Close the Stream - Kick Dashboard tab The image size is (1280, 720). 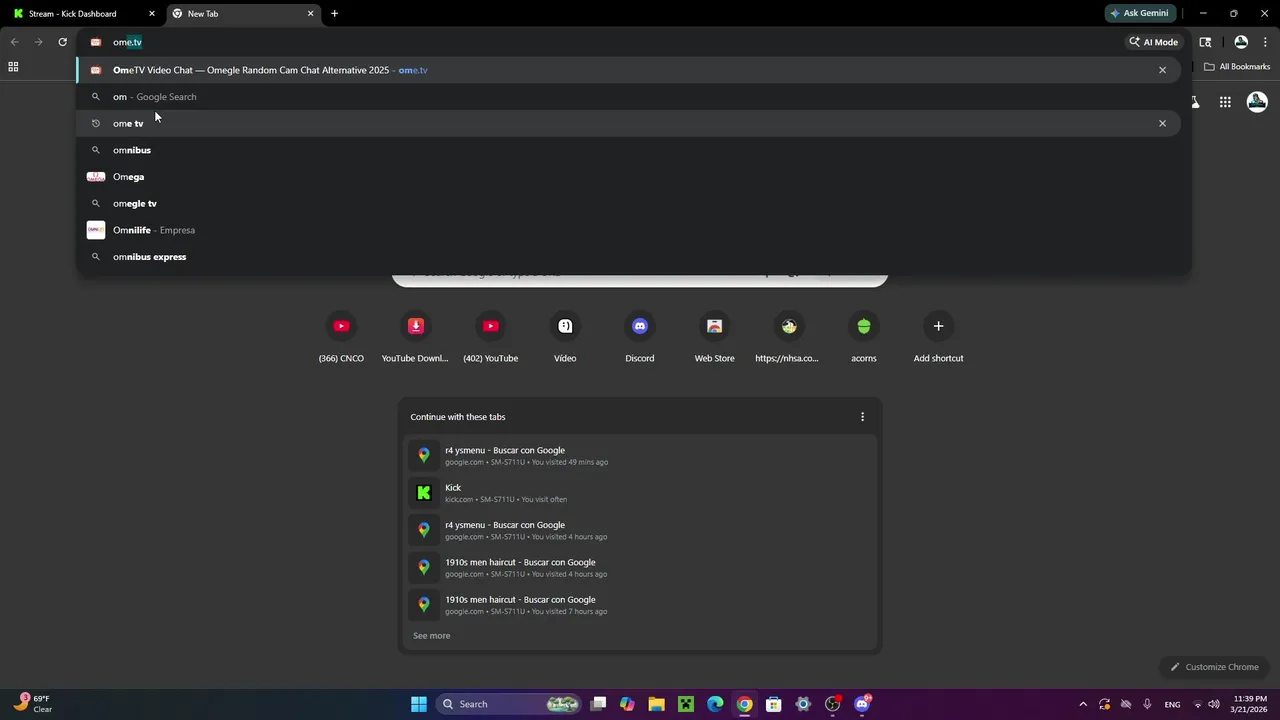(x=152, y=14)
